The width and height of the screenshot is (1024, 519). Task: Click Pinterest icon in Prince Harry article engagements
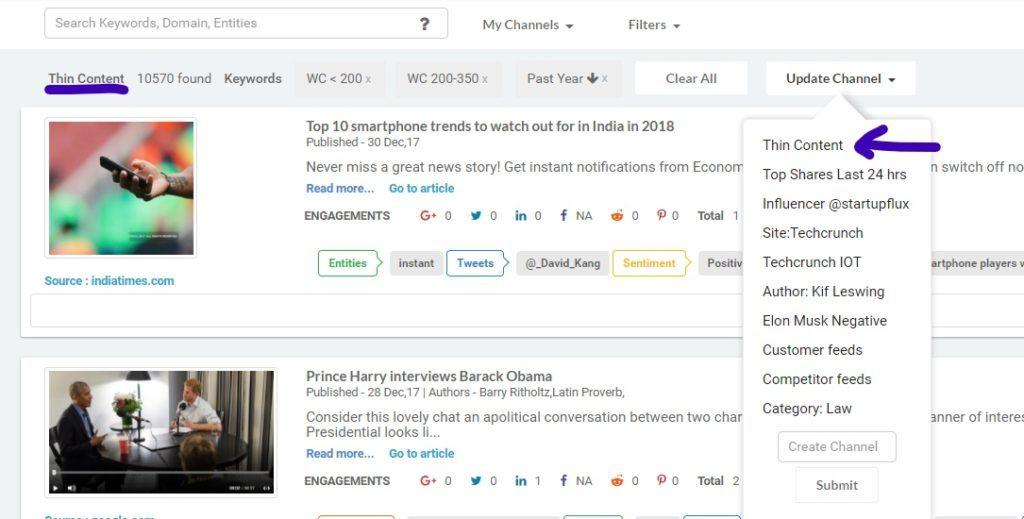[x=662, y=480]
